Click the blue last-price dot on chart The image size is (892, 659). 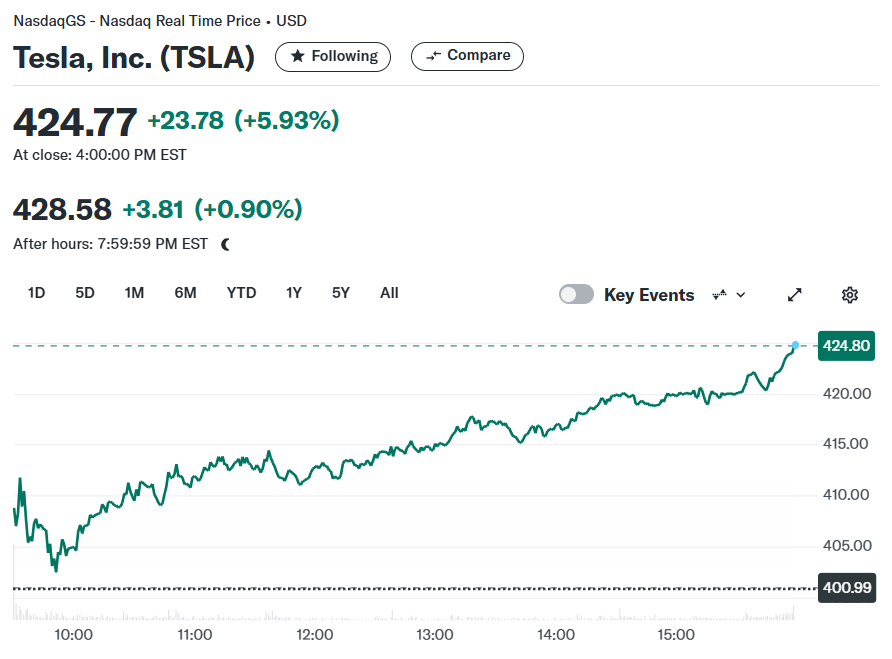[x=795, y=345]
